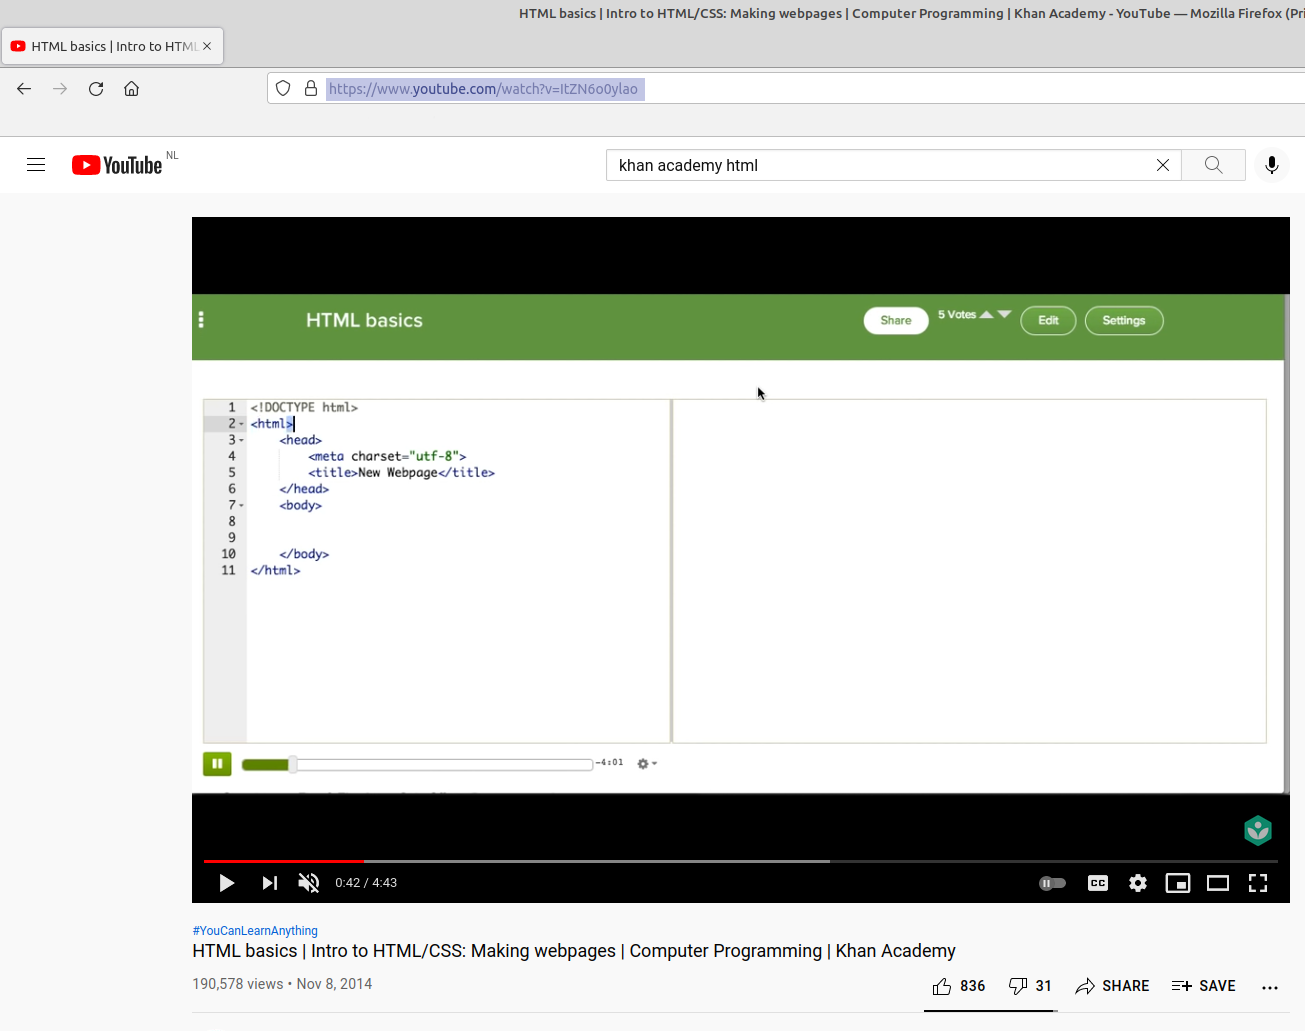Switch to miniplayer mode

coord(1177,883)
